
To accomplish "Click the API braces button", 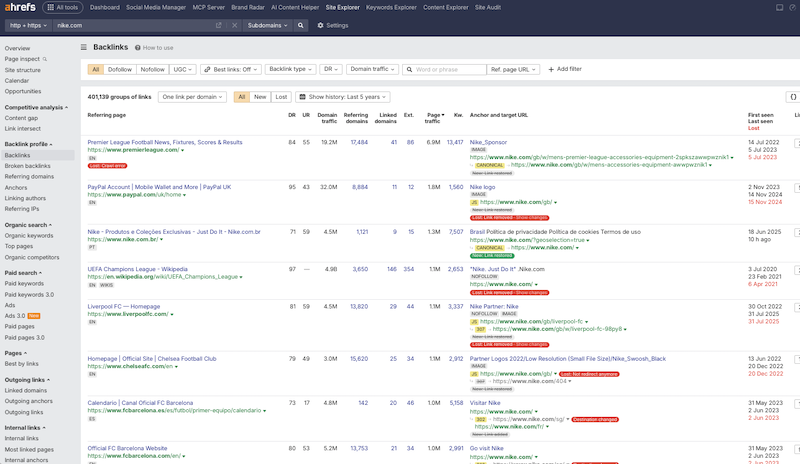I will click(x=793, y=96).
